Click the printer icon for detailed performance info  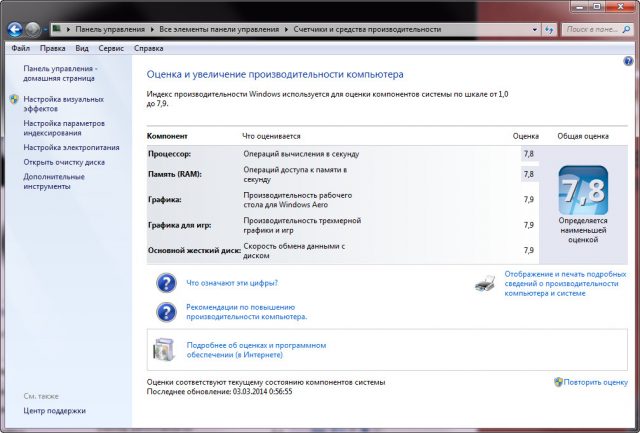click(485, 283)
